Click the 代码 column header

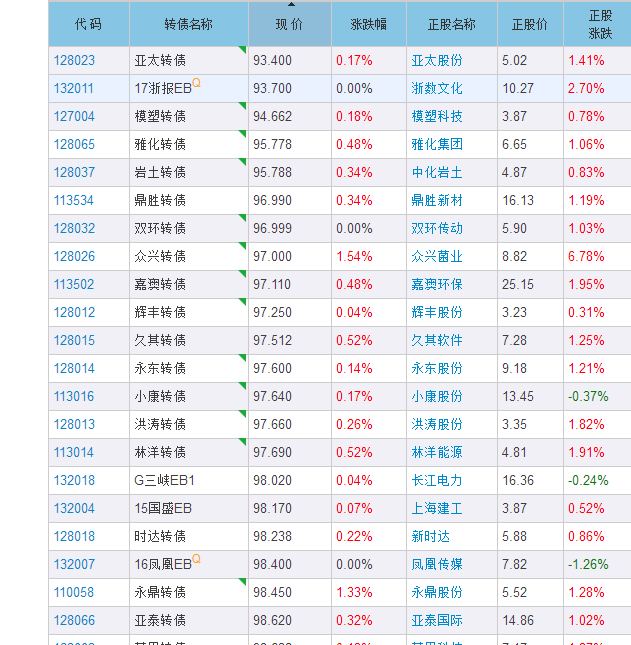89,24
